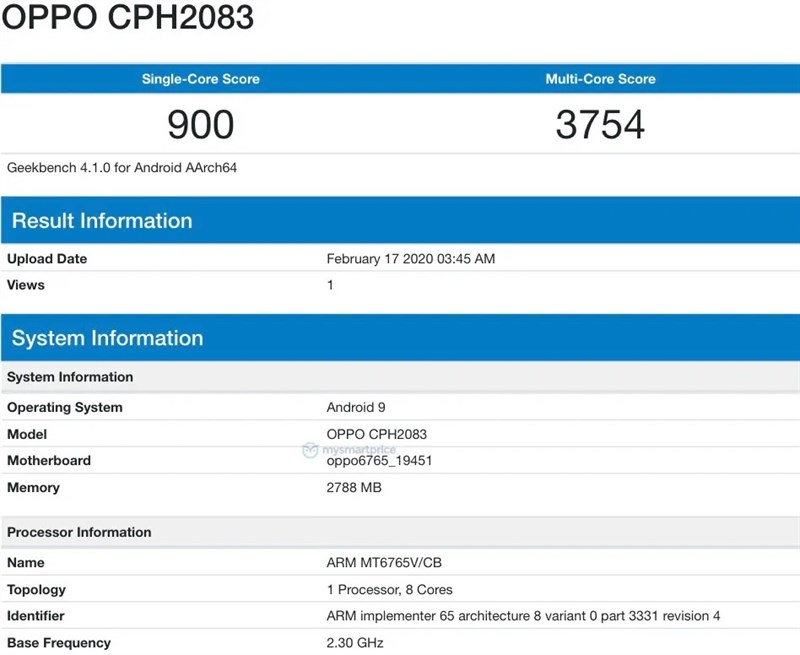This screenshot has width=800, height=655.
Task: Select the System Information subsection heading
Action: [x=69, y=377]
